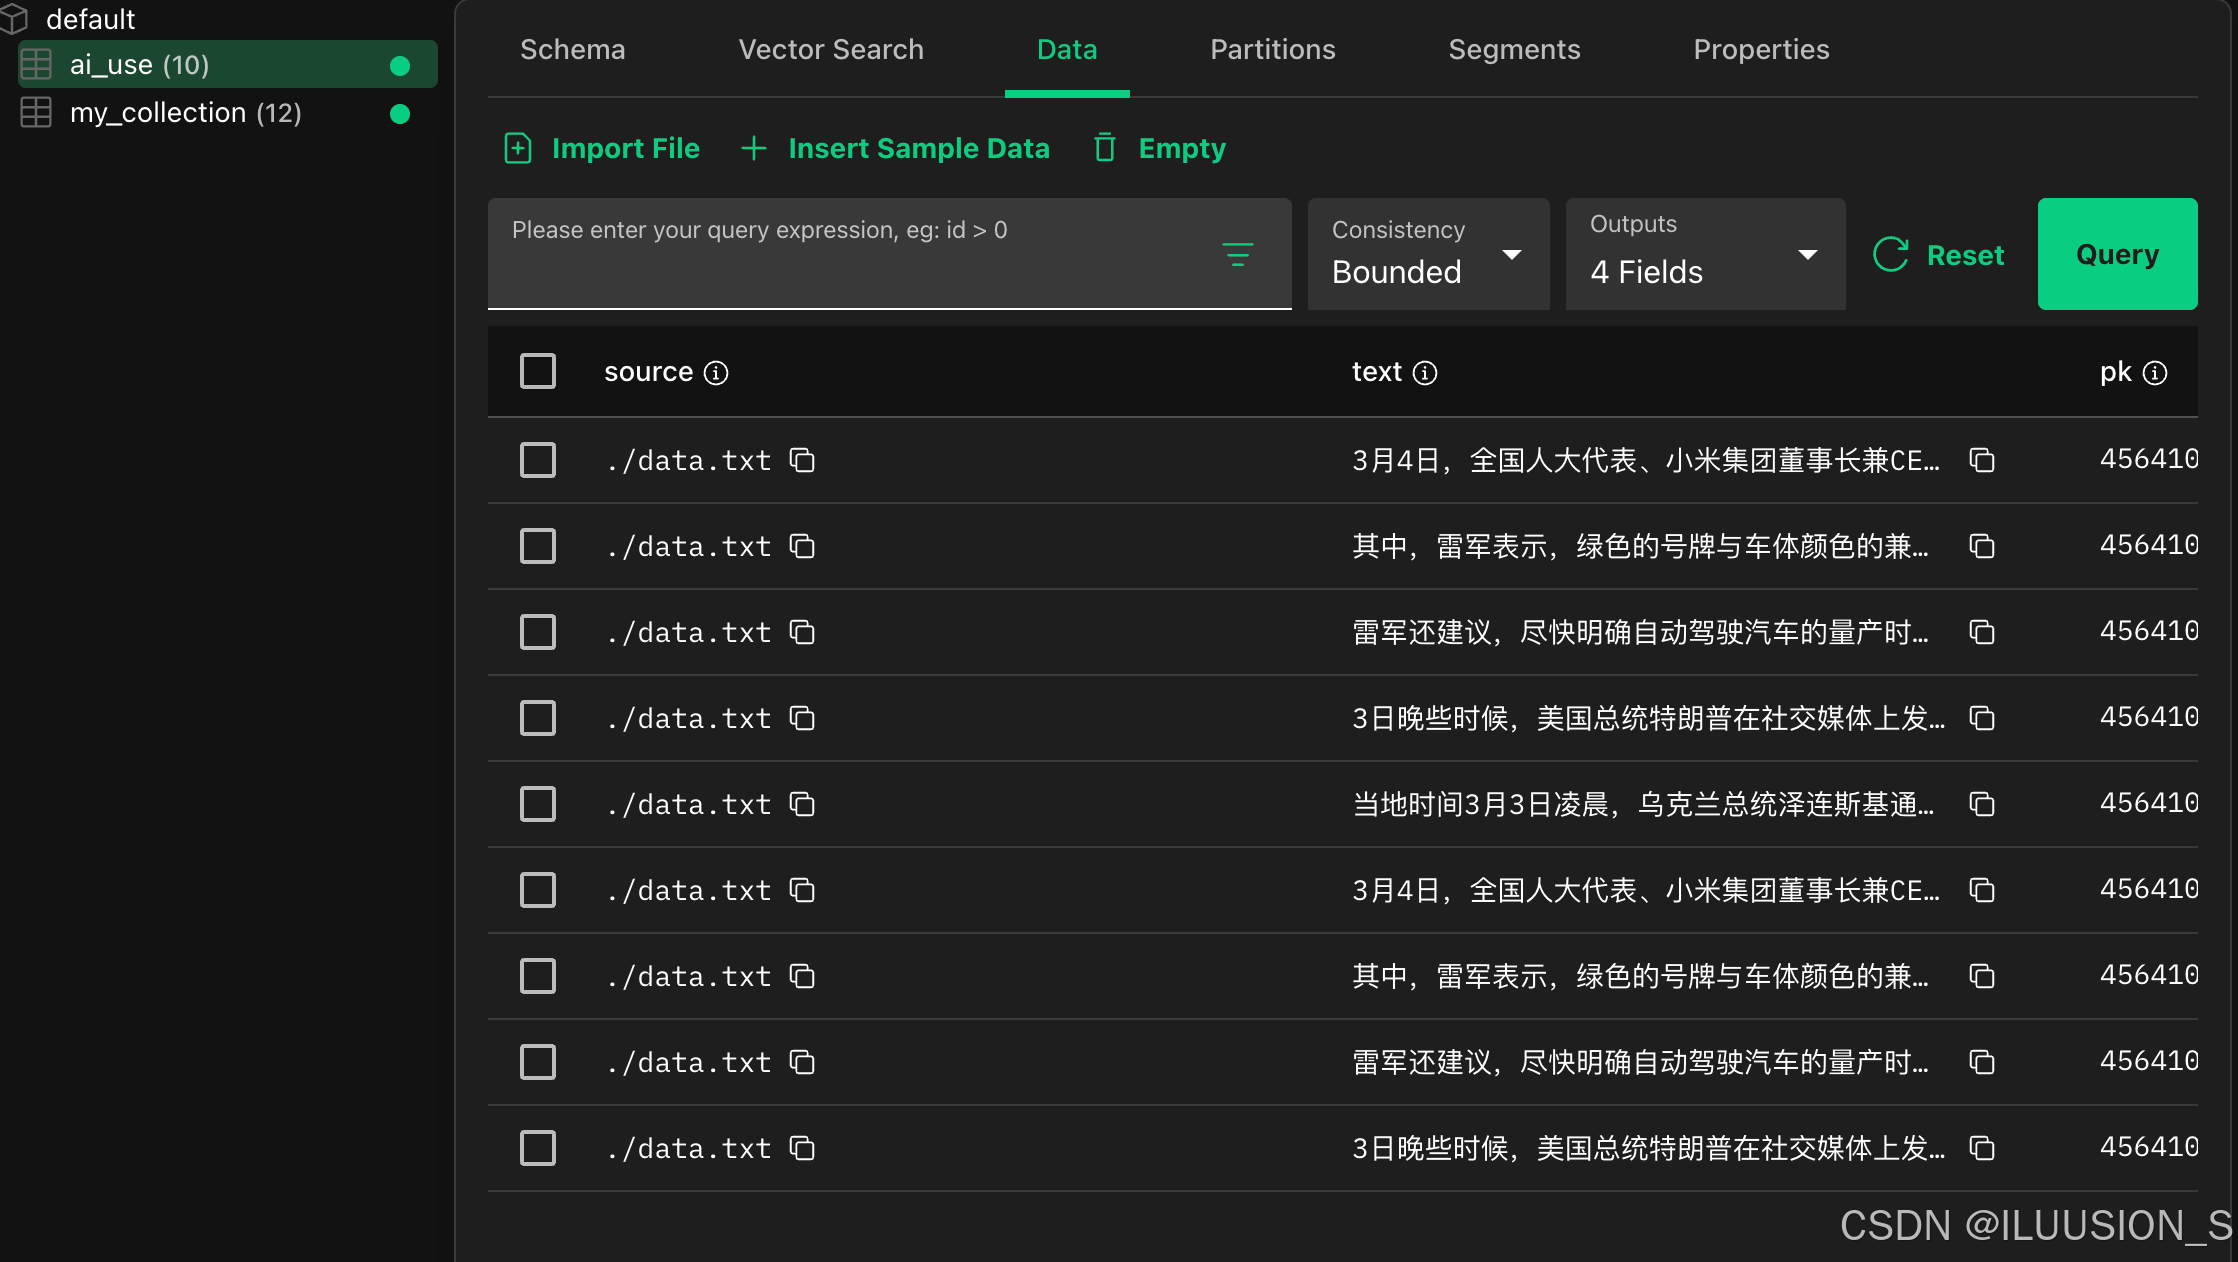Select my_collection in the sidebar
2238x1262 pixels.
click(x=185, y=113)
